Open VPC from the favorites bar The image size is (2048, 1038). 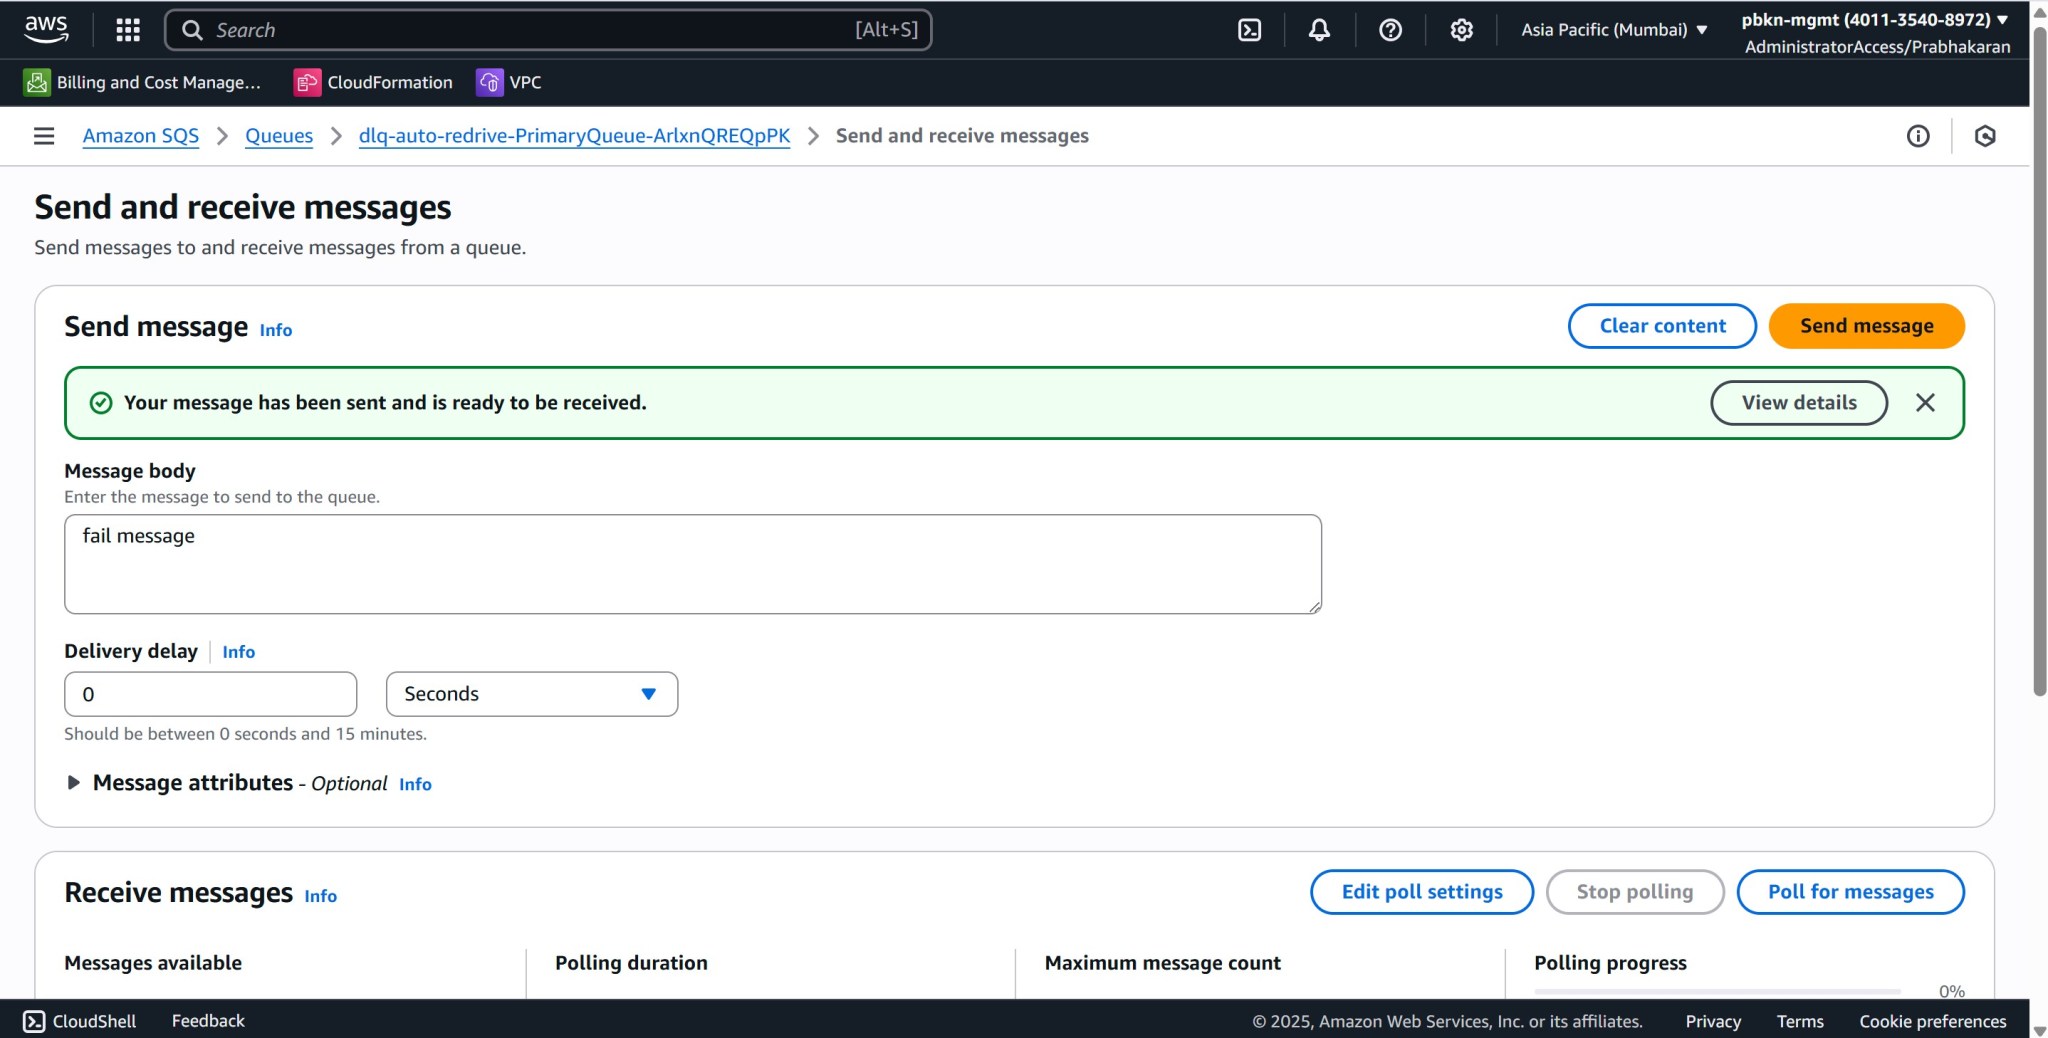tap(509, 82)
